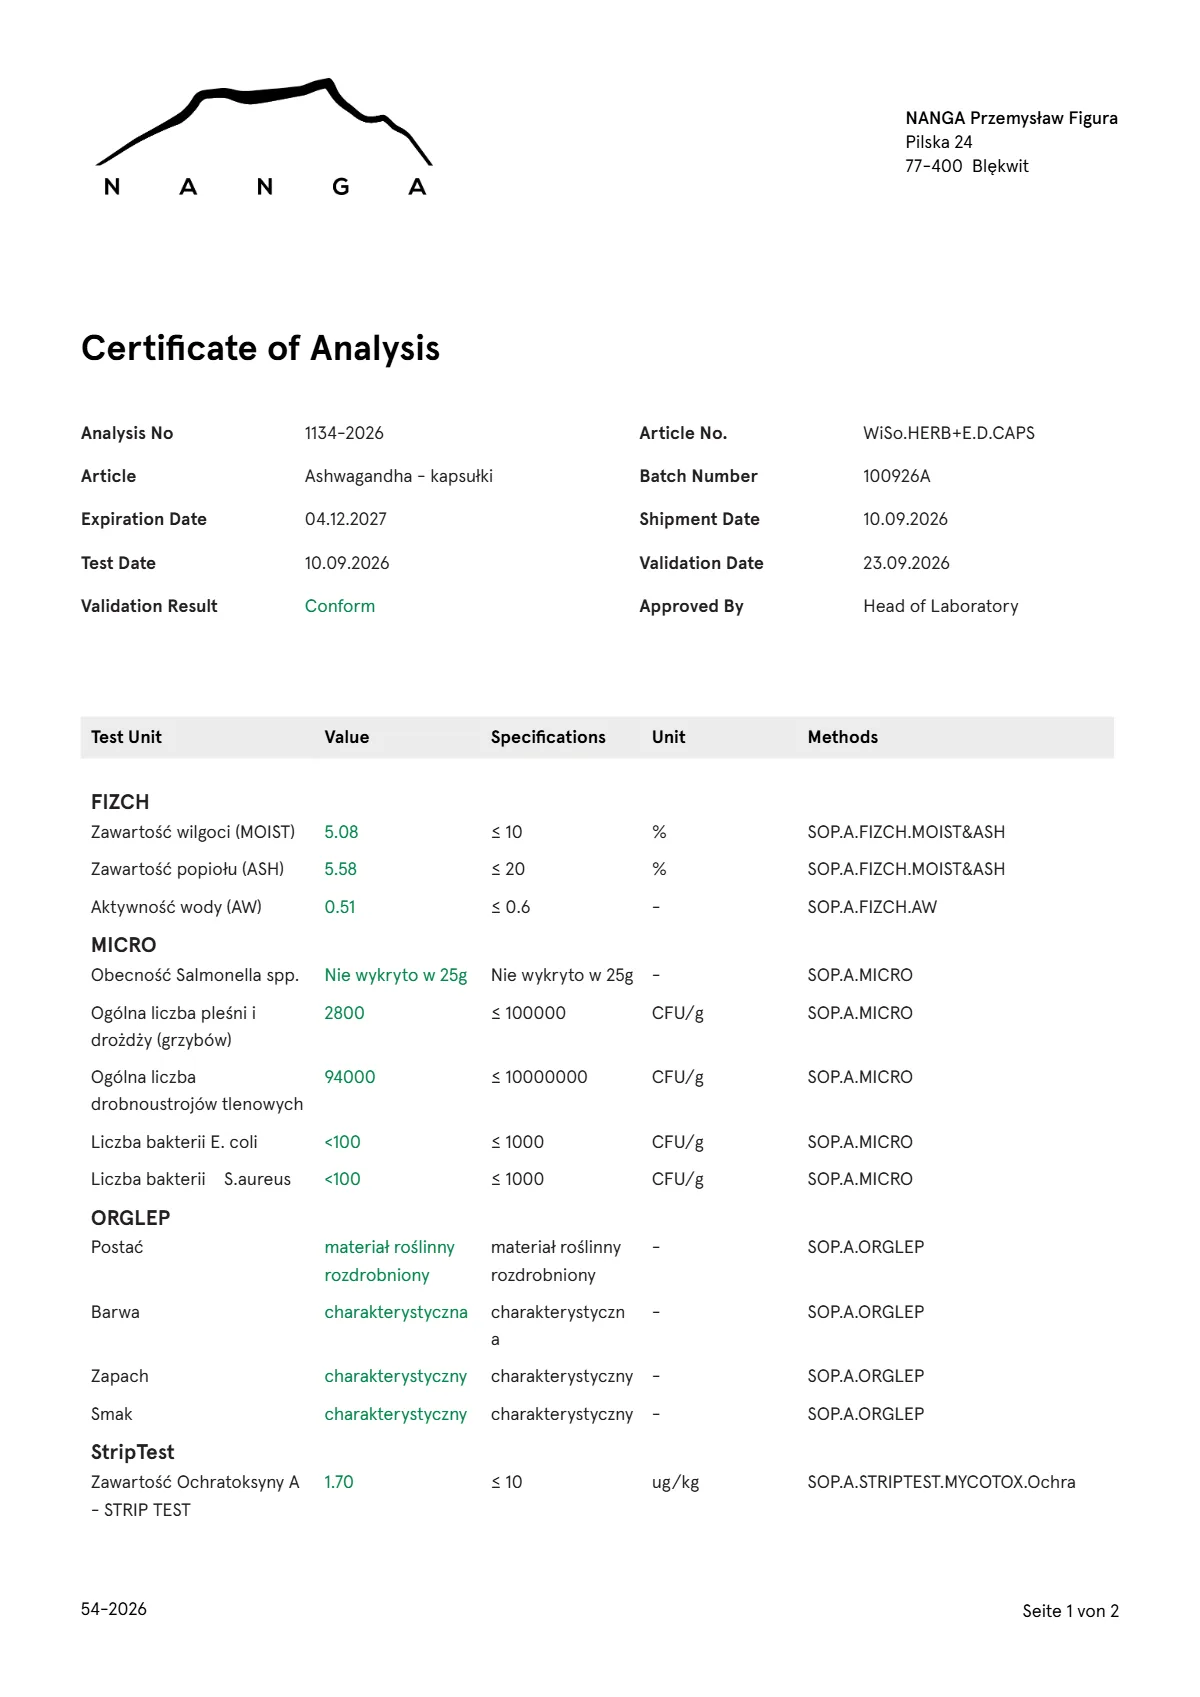Click the 'Zawartość wilgoci (MOIST)' row label
This screenshot has height=1697, width=1200.
click(193, 832)
